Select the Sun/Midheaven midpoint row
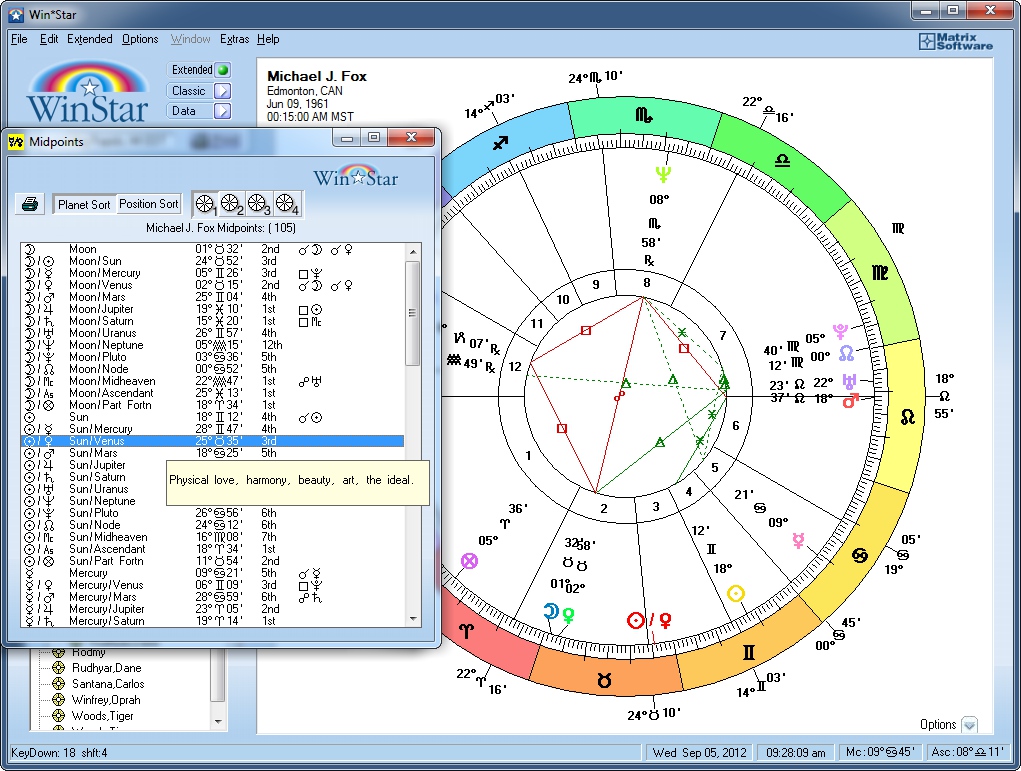 pos(213,537)
